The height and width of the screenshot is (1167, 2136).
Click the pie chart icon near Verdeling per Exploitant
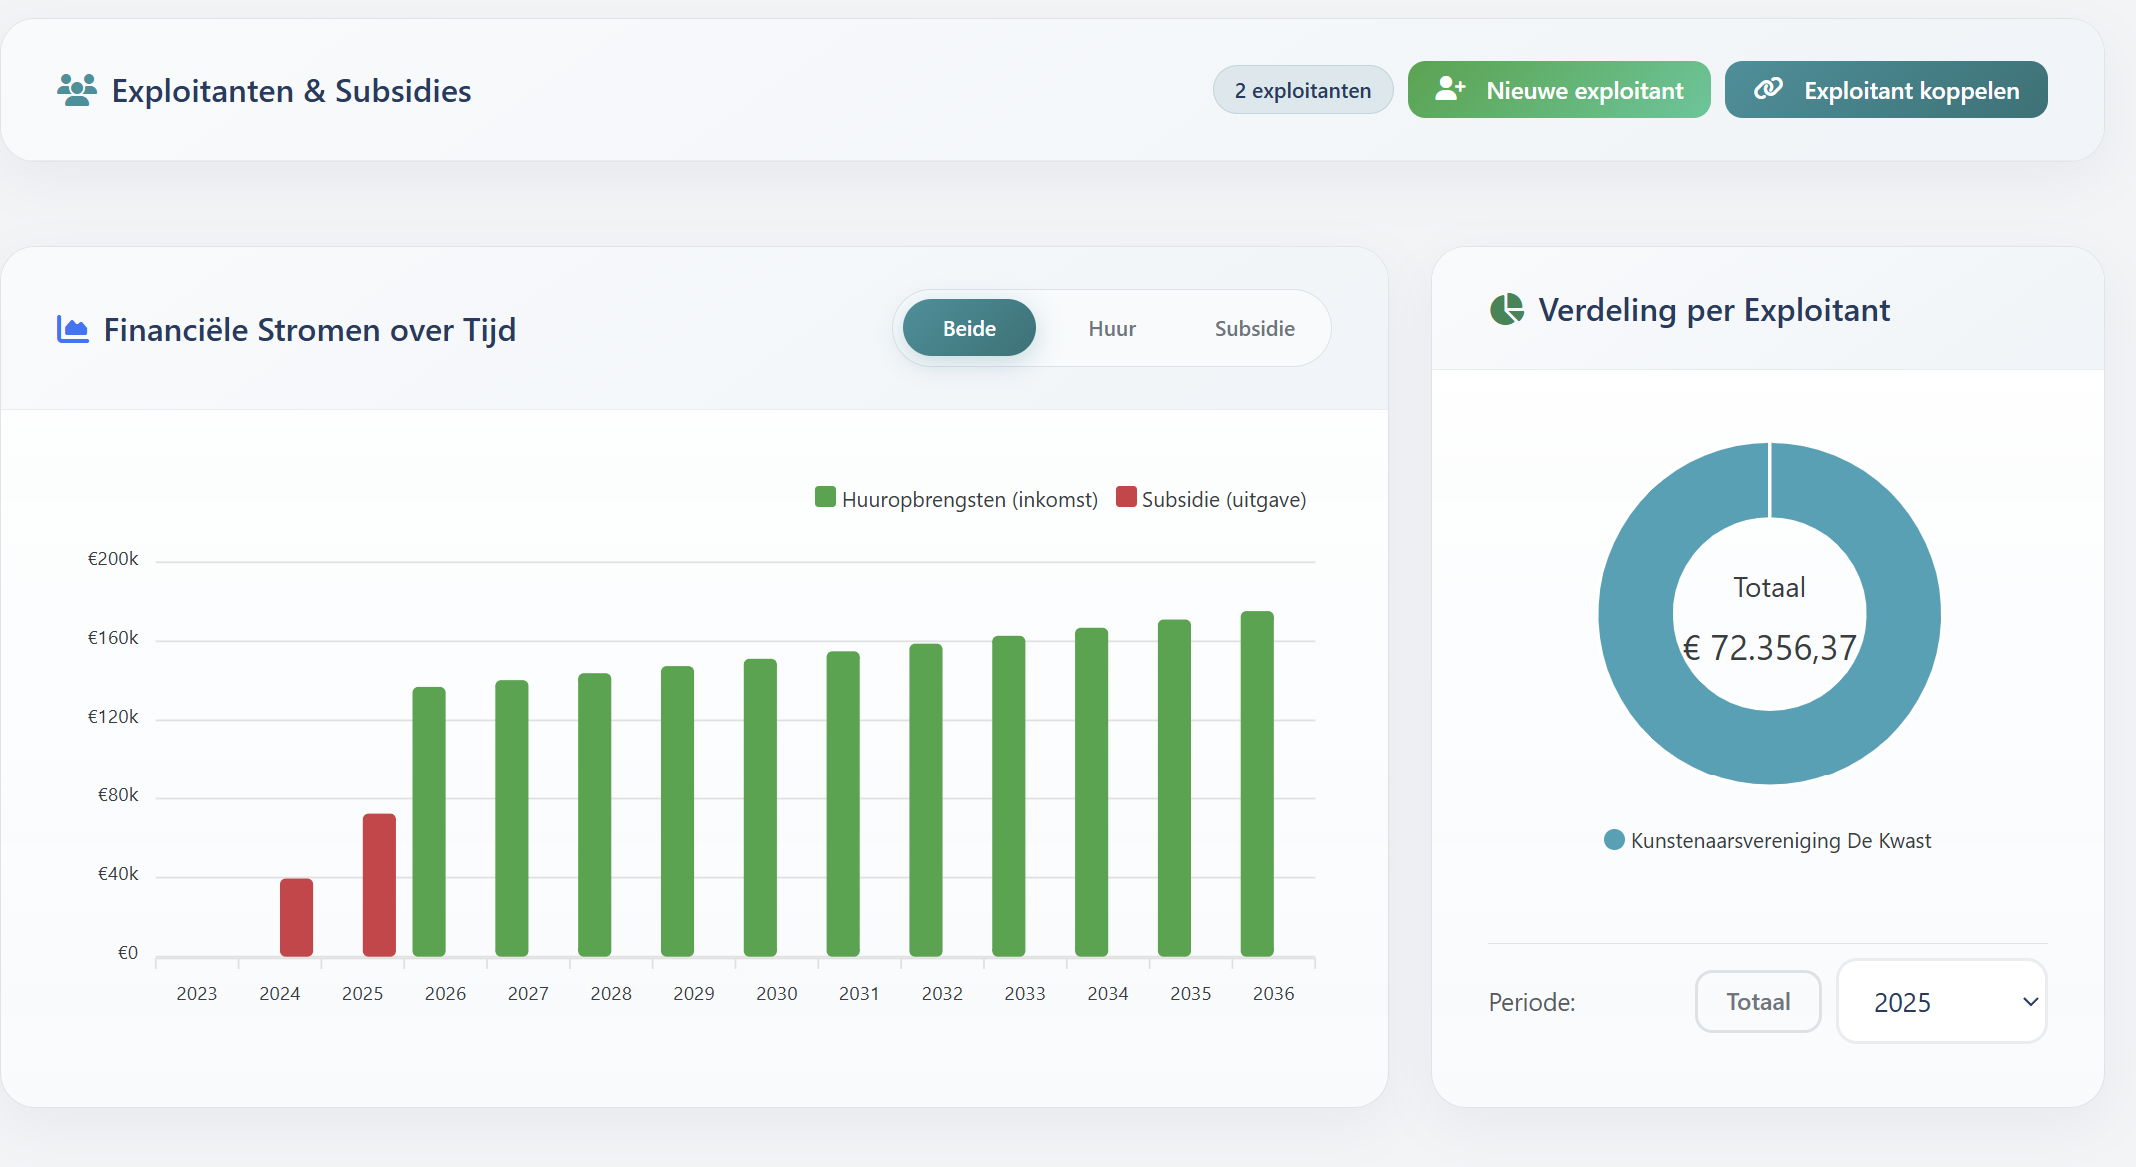[1506, 310]
